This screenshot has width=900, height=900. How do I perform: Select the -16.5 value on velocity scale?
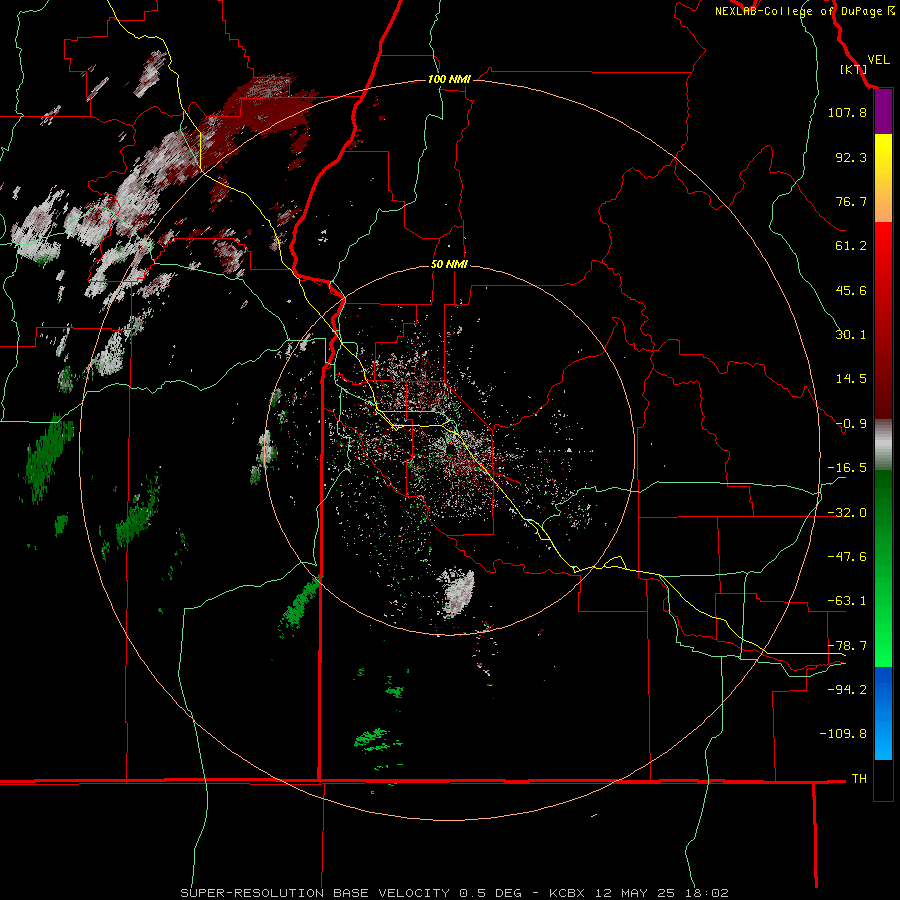(847, 468)
